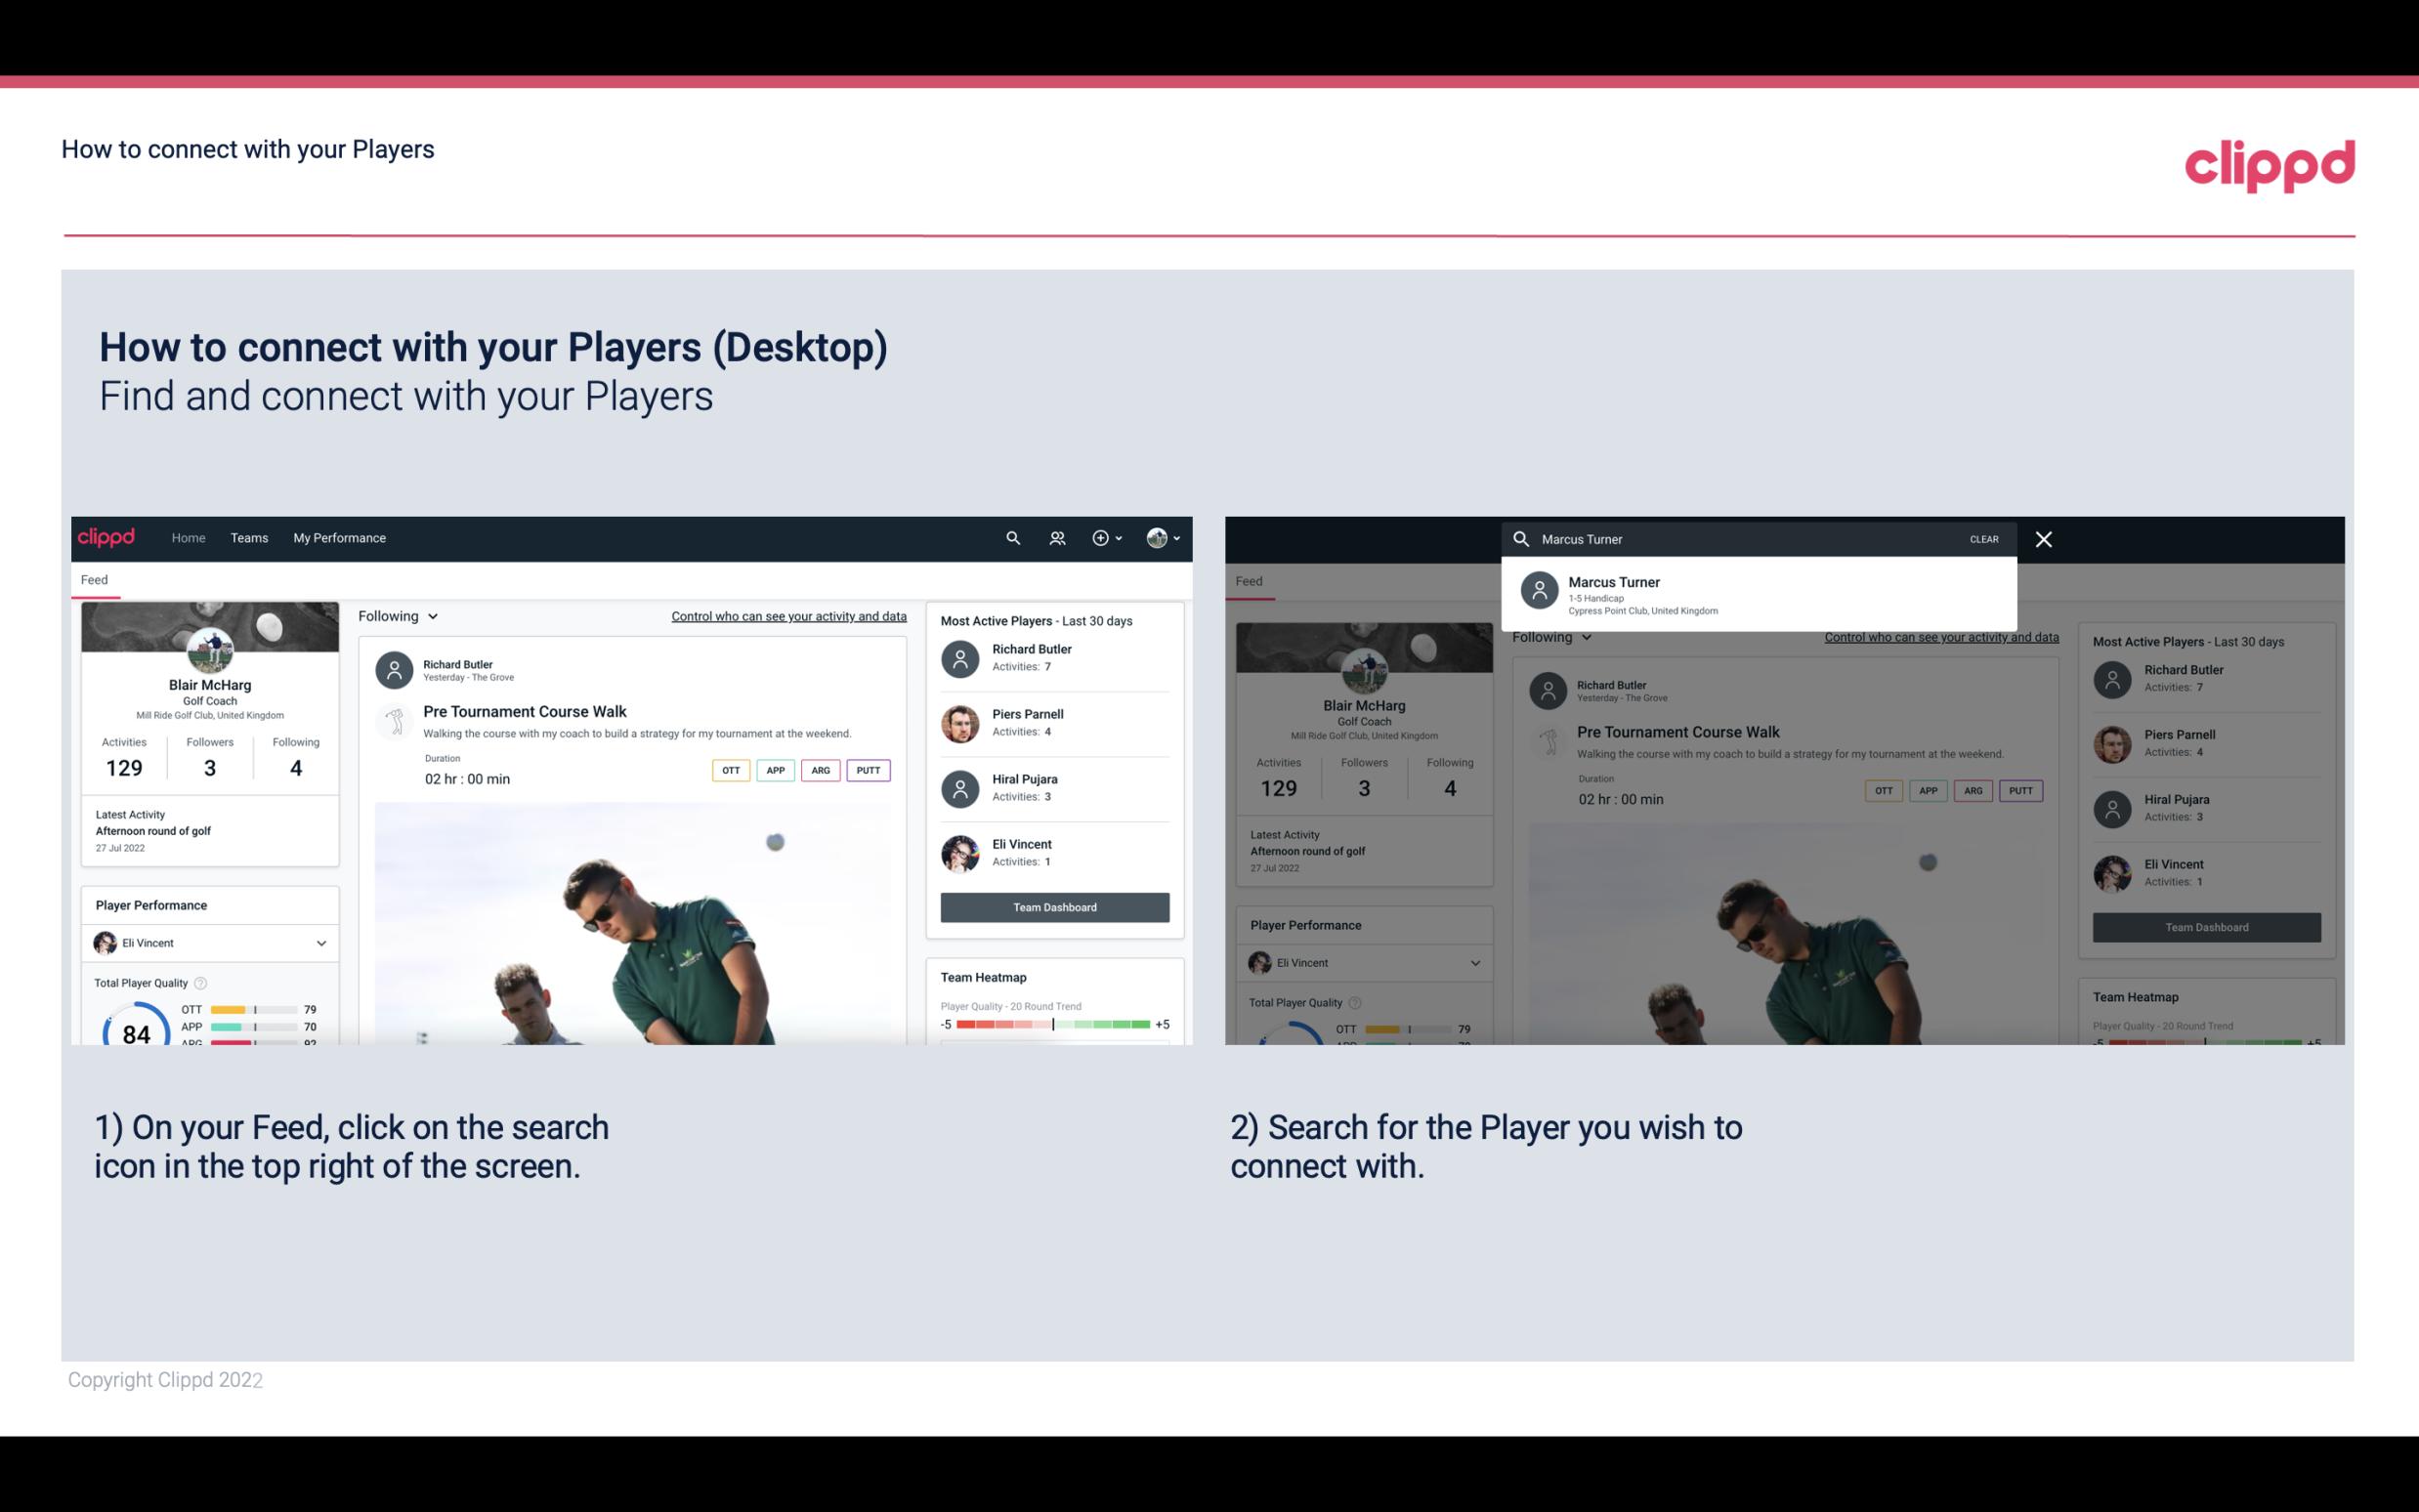
Task: Select My Performance tab in navigation
Action: click(x=340, y=538)
